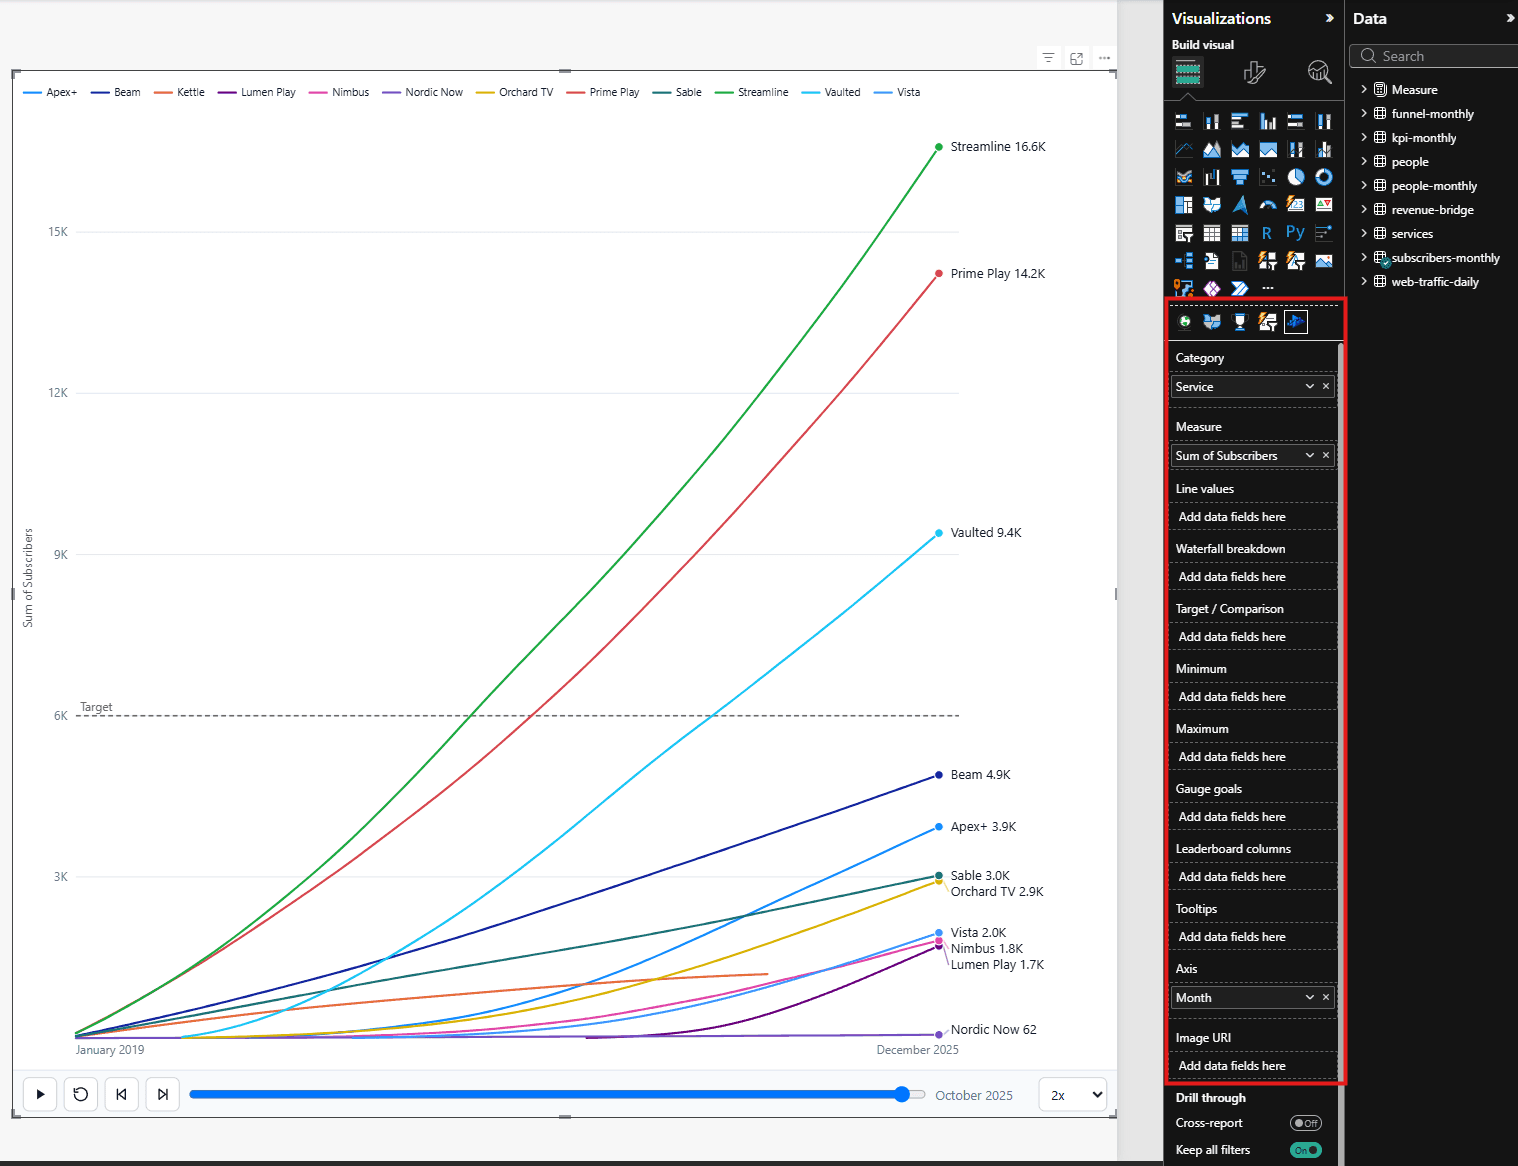The width and height of the screenshot is (1518, 1166).
Task: Select the matrix visual icon
Action: [x=1240, y=233]
